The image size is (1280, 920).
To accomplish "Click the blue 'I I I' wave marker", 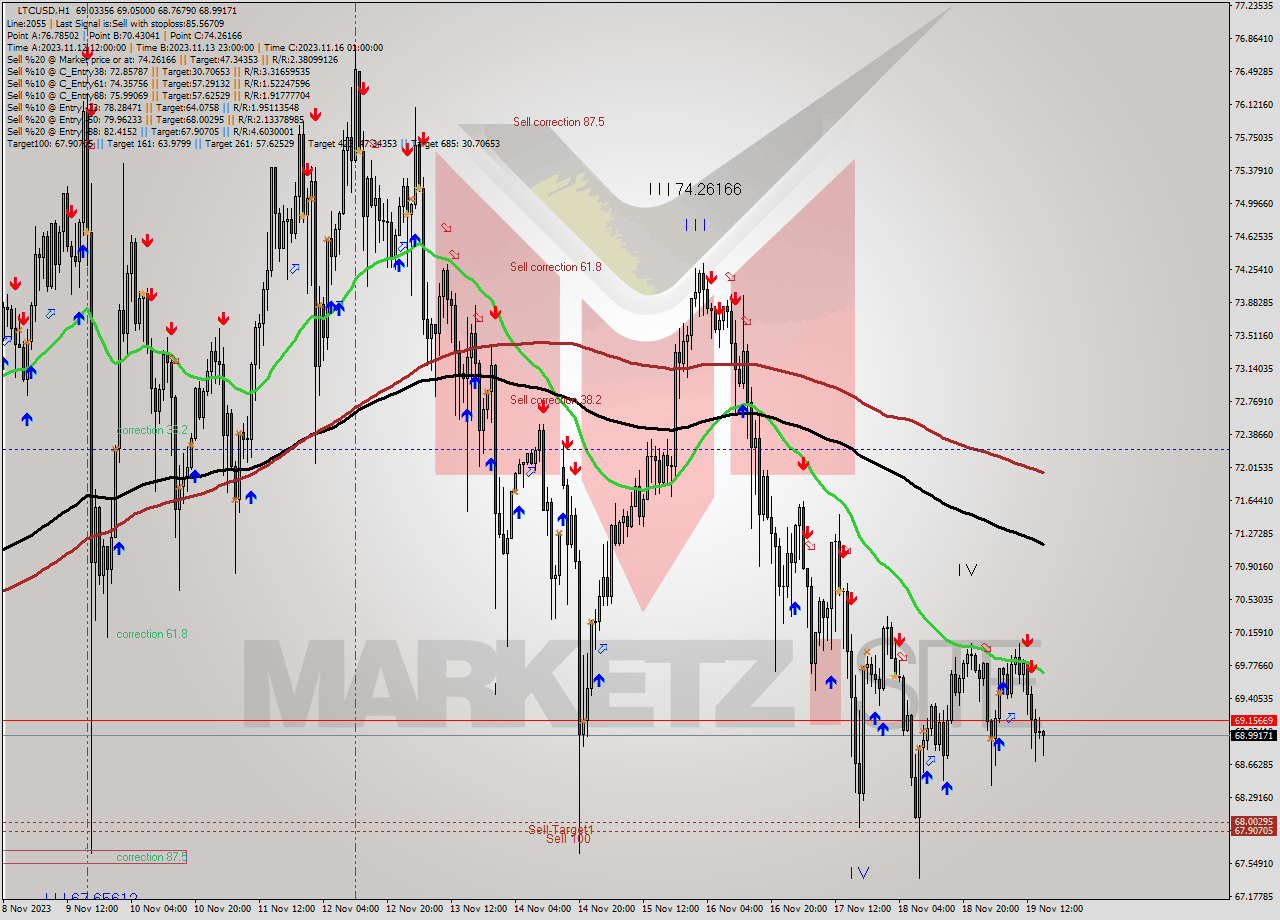I will pos(696,225).
